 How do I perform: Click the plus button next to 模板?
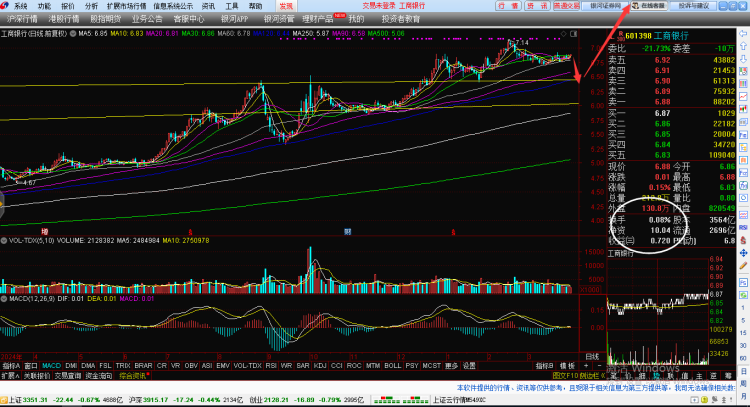pos(586,366)
